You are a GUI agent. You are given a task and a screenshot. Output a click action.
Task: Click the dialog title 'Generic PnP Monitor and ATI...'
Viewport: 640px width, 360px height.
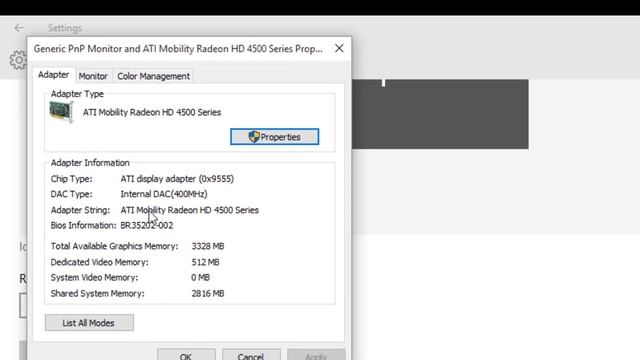click(x=178, y=49)
